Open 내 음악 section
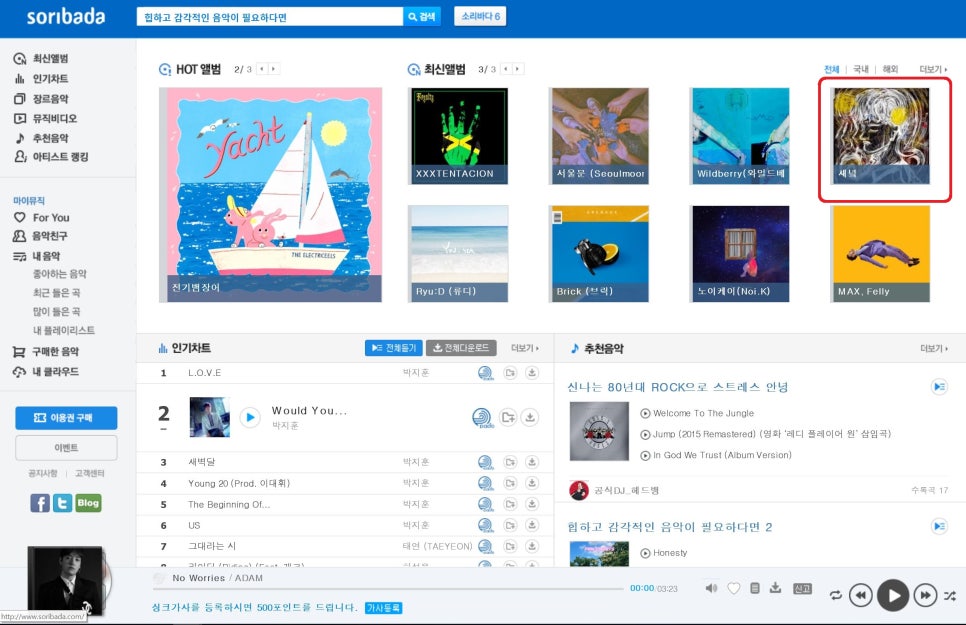This screenshot has height=625, width=966. coord(37,256)
